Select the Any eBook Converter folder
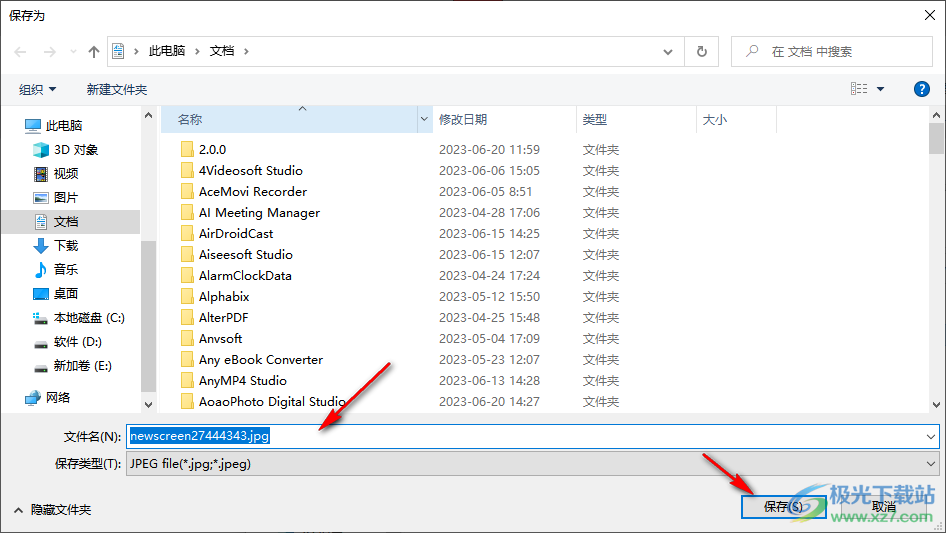 click(x=261, y=360)
